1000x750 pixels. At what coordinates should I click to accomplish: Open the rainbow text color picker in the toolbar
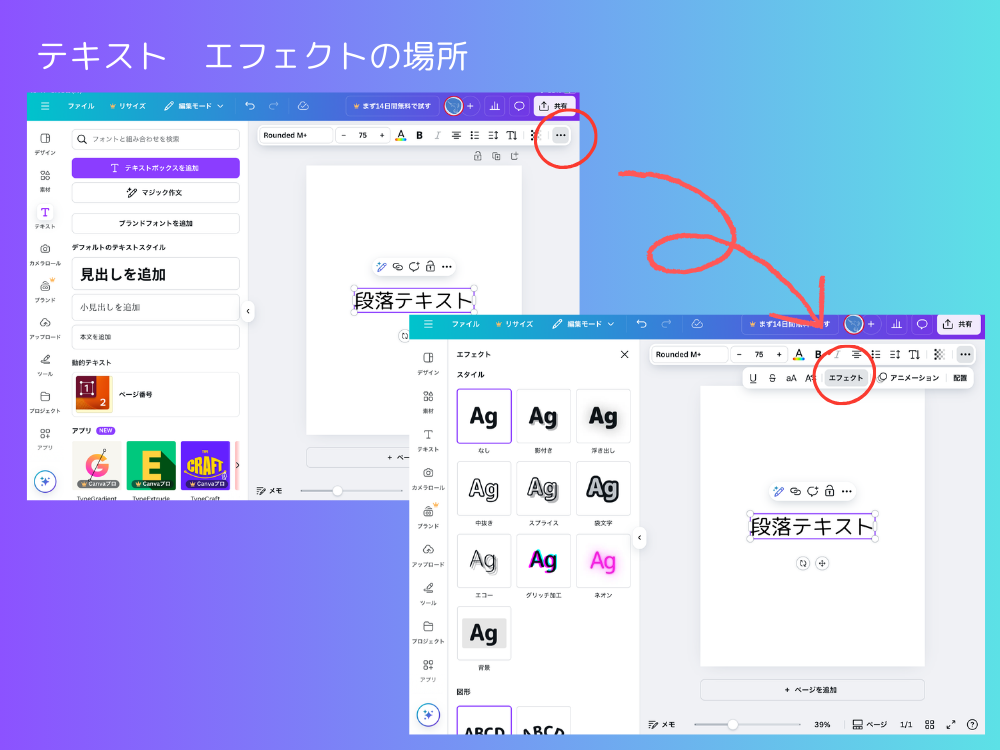coord(400,135)
